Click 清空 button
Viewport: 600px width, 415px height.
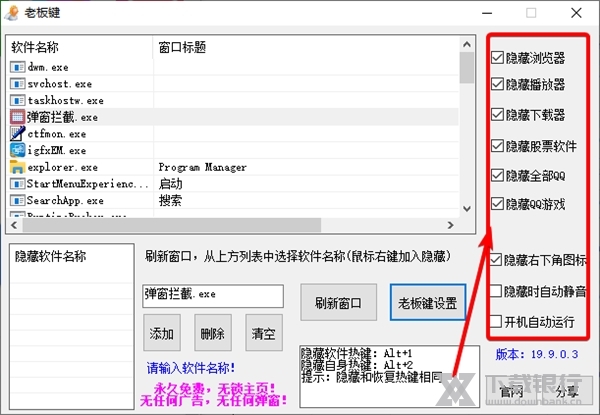264,333
